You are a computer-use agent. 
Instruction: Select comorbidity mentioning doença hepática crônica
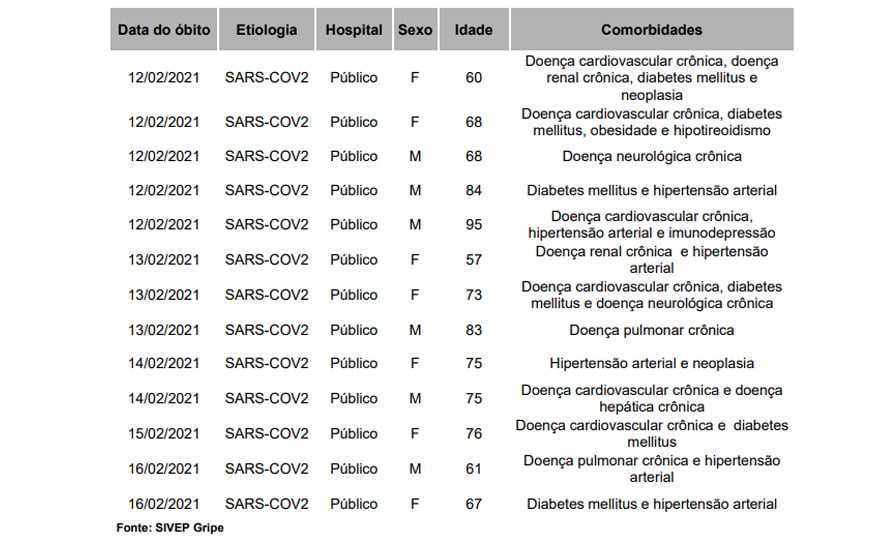tap(652, 398)
